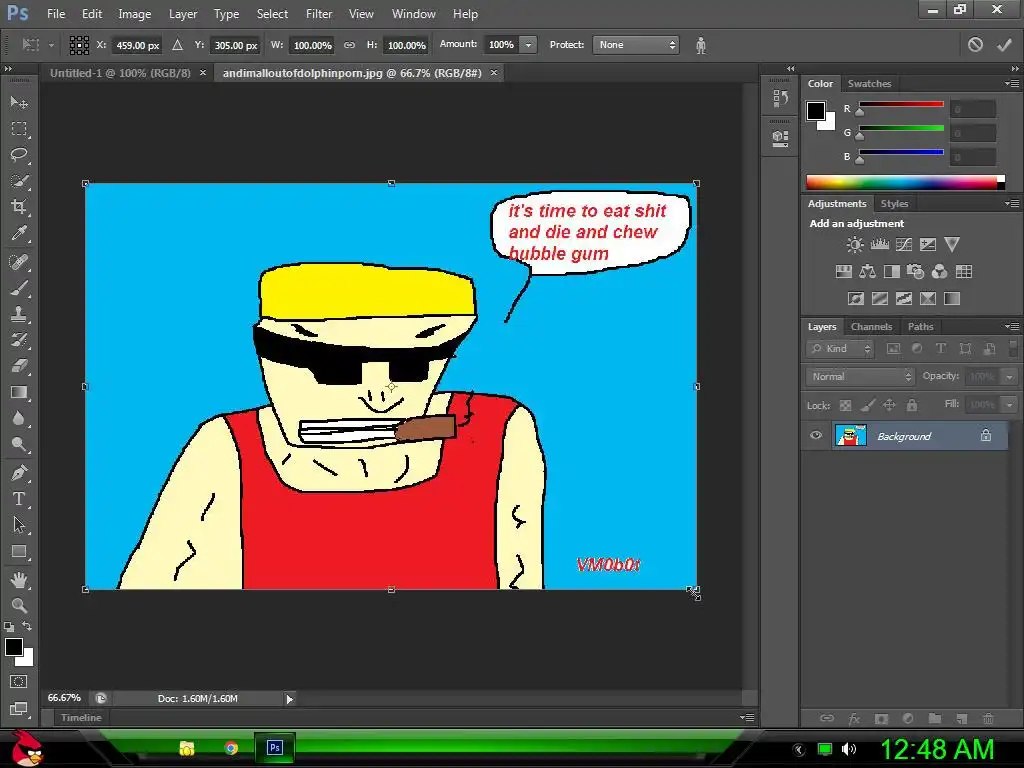Open the Filter menu

(319, 14)
